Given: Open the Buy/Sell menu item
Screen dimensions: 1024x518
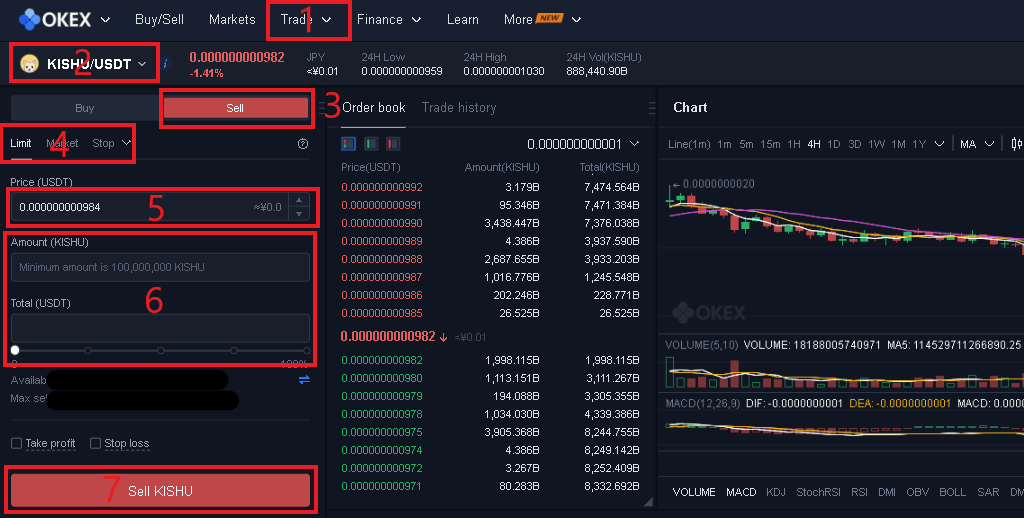Looking at the screenshot, I should [x=159, y=20].
